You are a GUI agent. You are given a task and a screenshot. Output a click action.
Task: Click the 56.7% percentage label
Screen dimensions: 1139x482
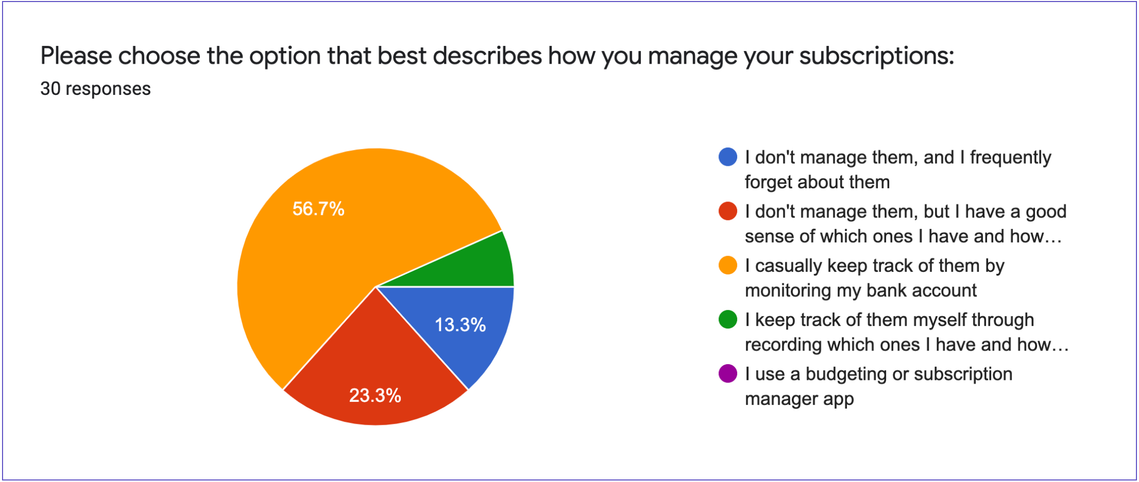point(318,210)
